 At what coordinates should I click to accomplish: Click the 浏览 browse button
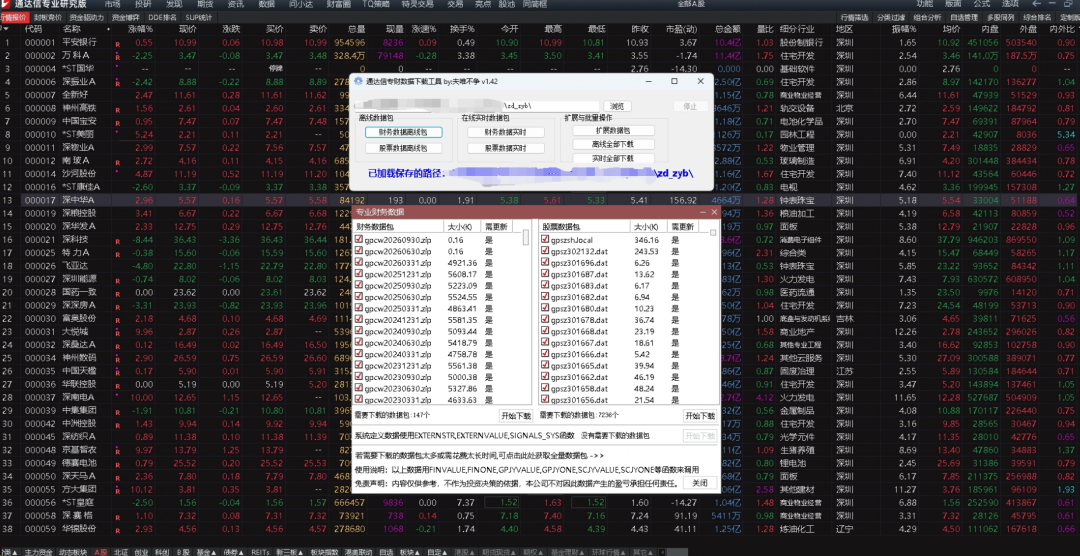click(617, 106)
